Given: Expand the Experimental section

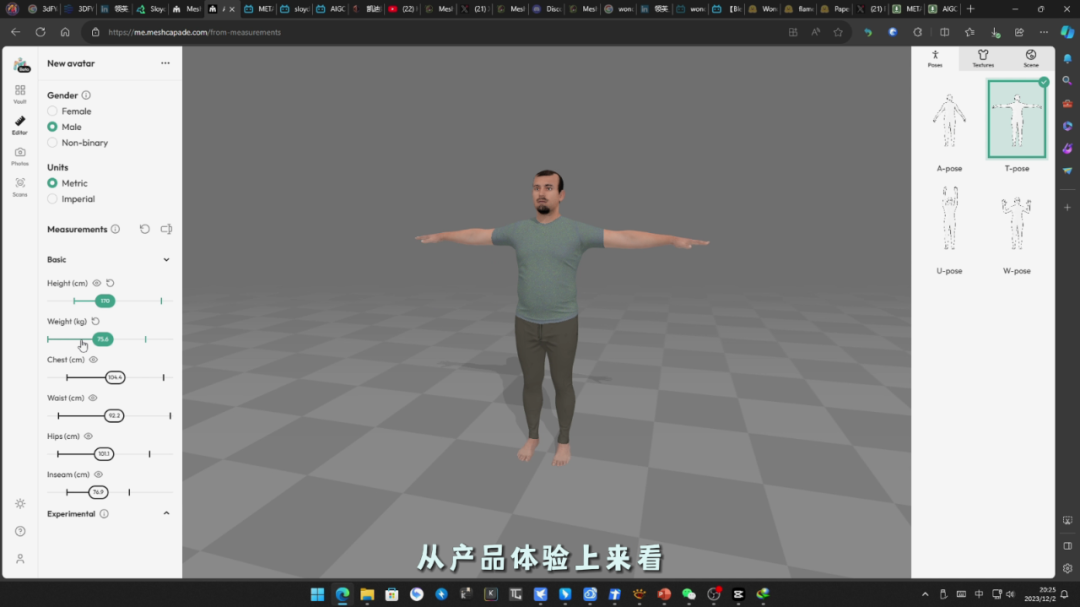Looking at the screenshot, I should click(x=166, y=513).
